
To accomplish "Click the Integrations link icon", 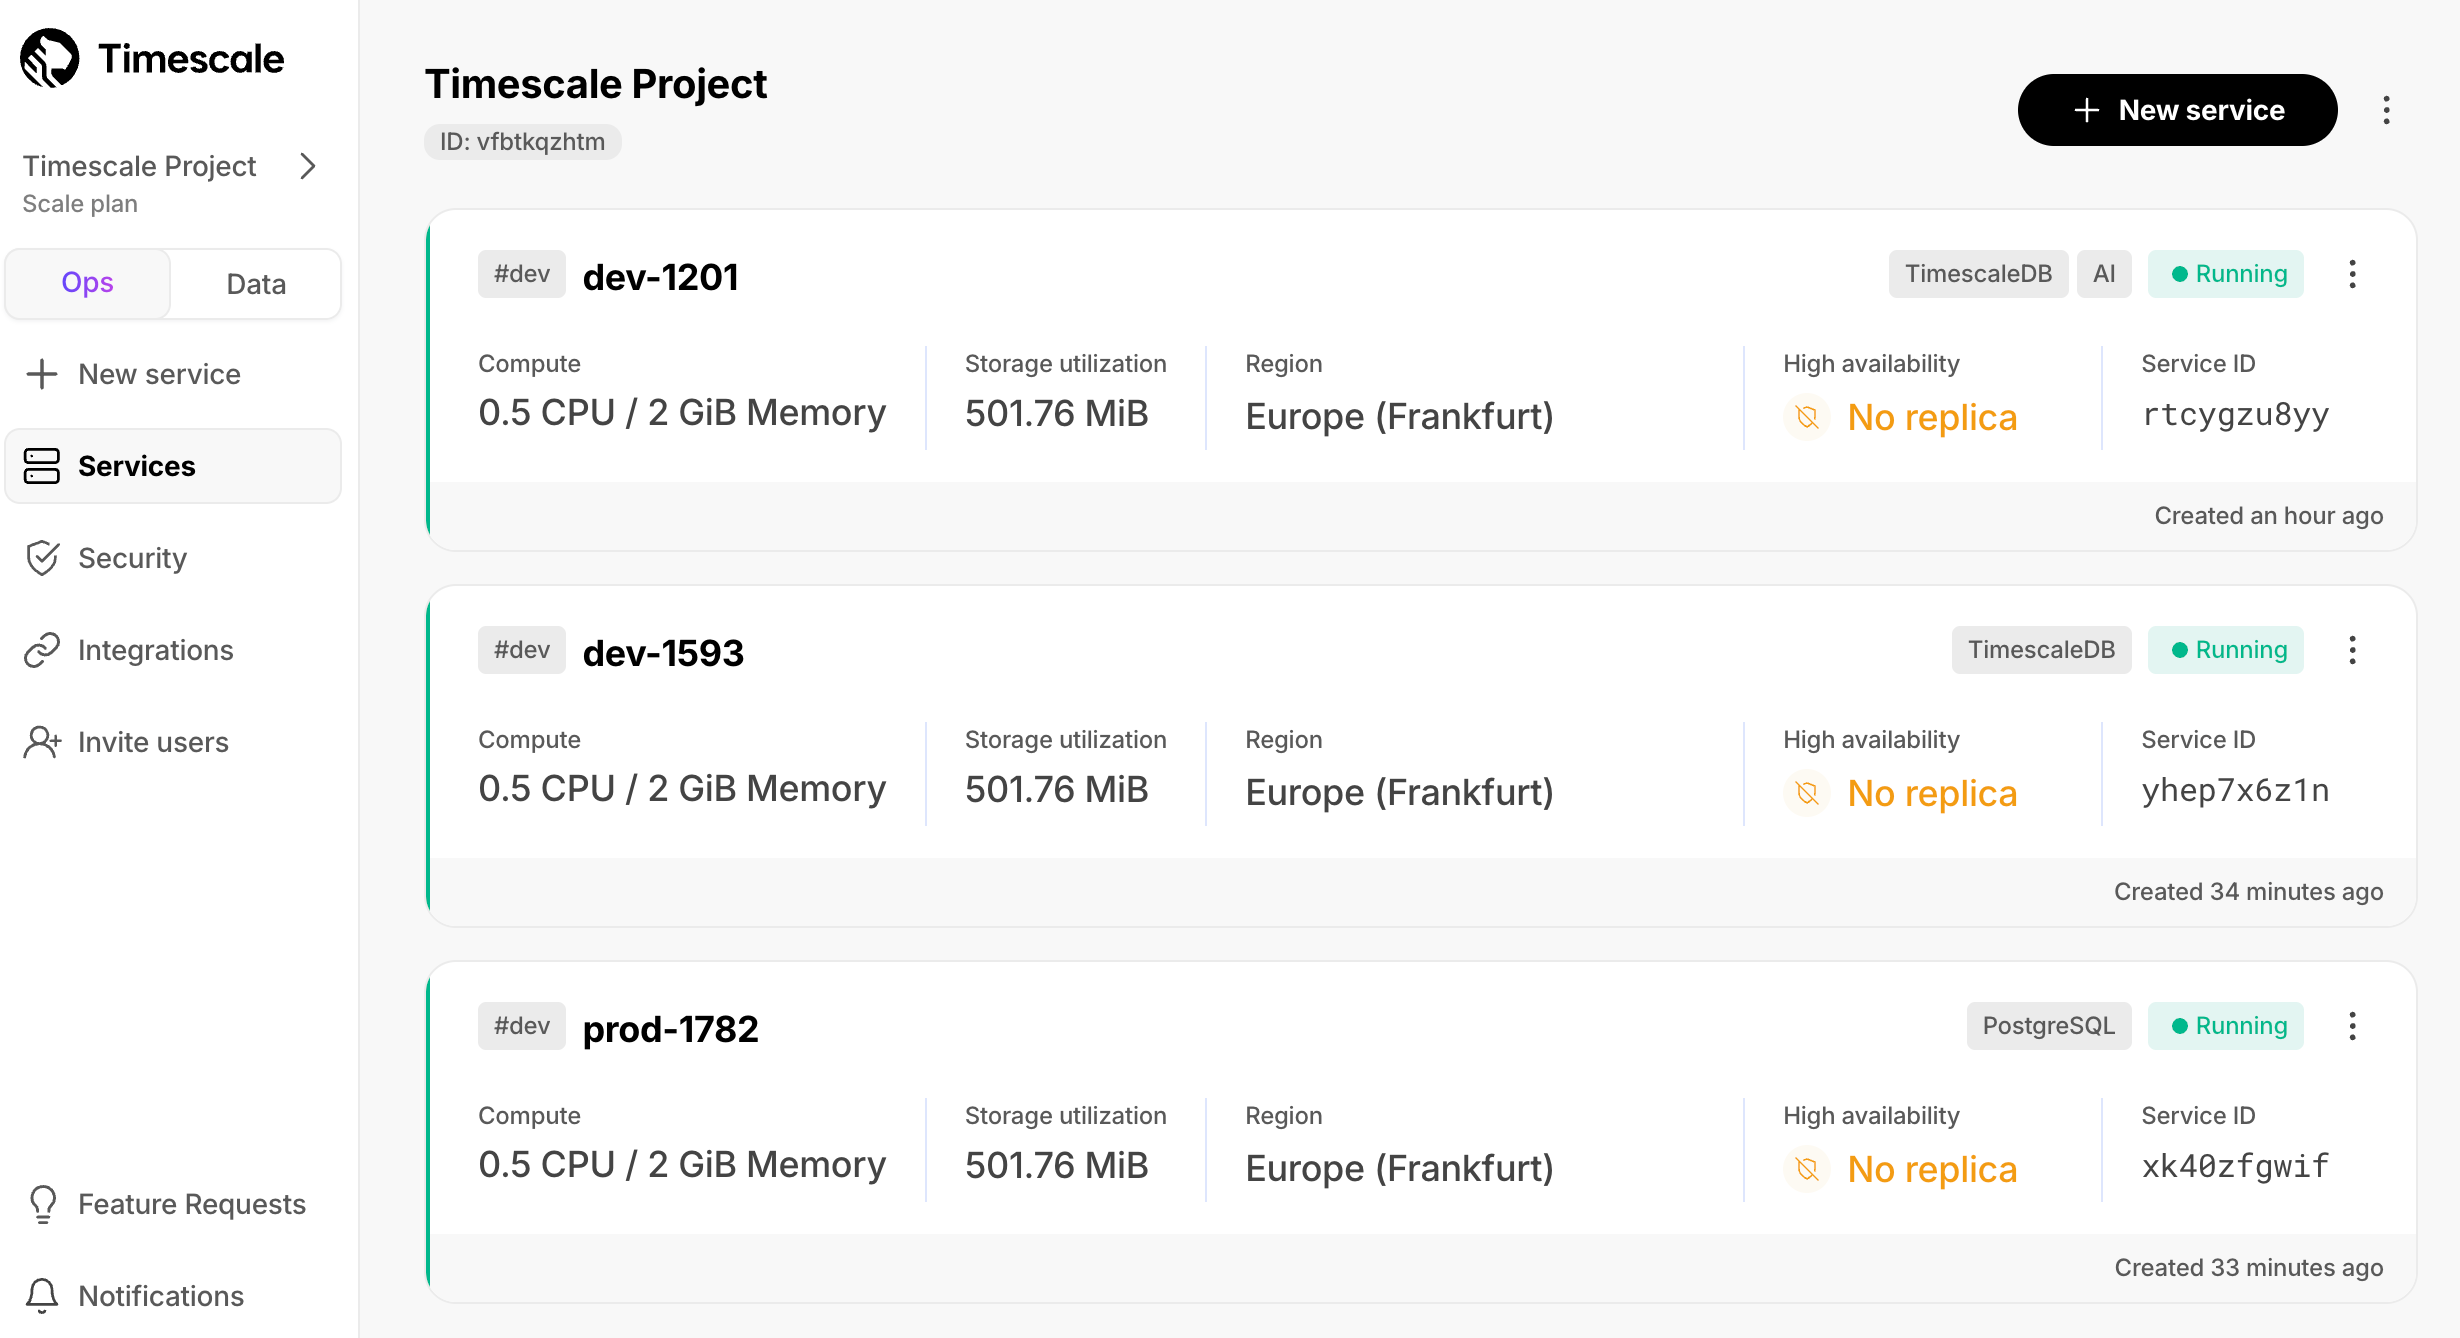I will (42, 650).
